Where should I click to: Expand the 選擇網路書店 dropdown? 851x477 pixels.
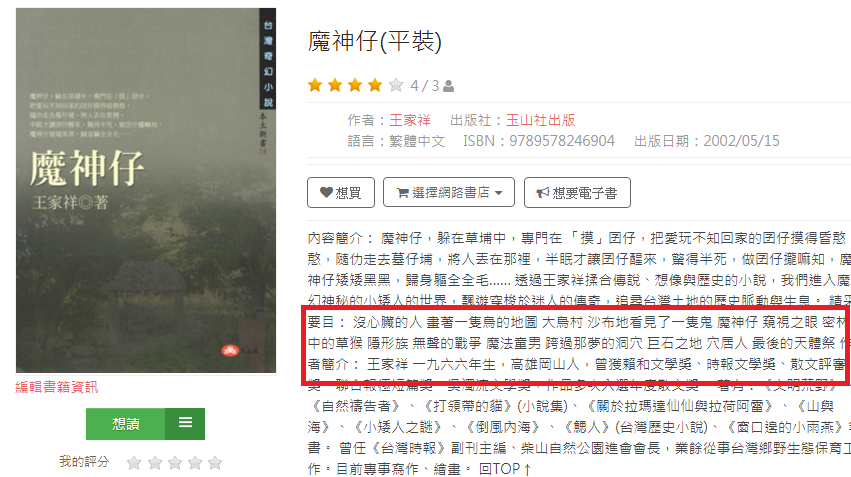[449, 192]
